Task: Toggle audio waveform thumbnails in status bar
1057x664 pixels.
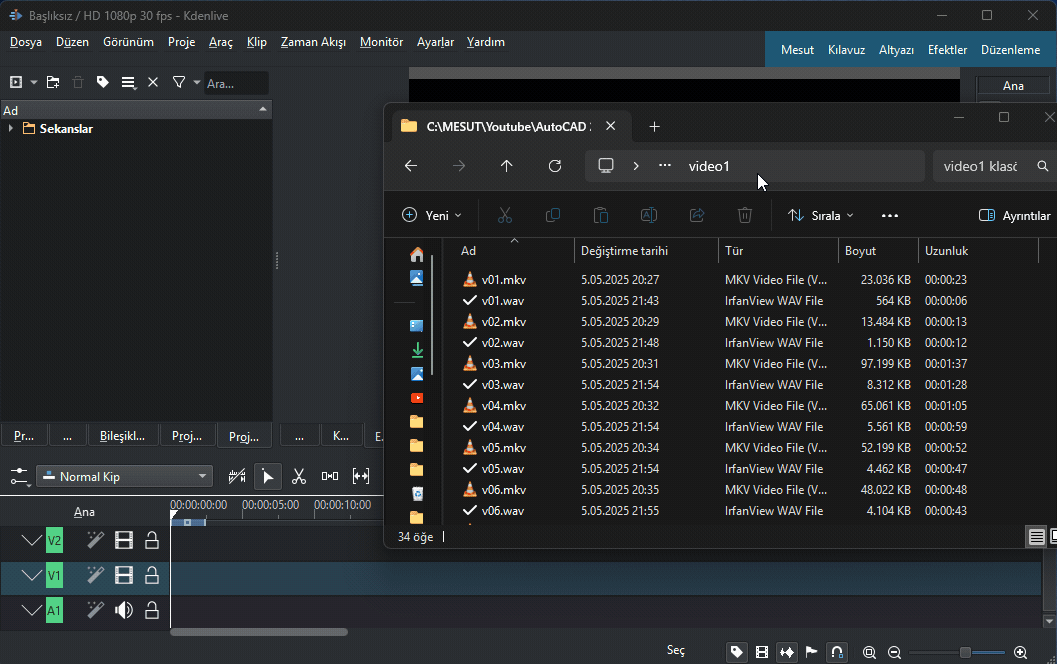Action: pyautogui.click(x=787, y=652)
